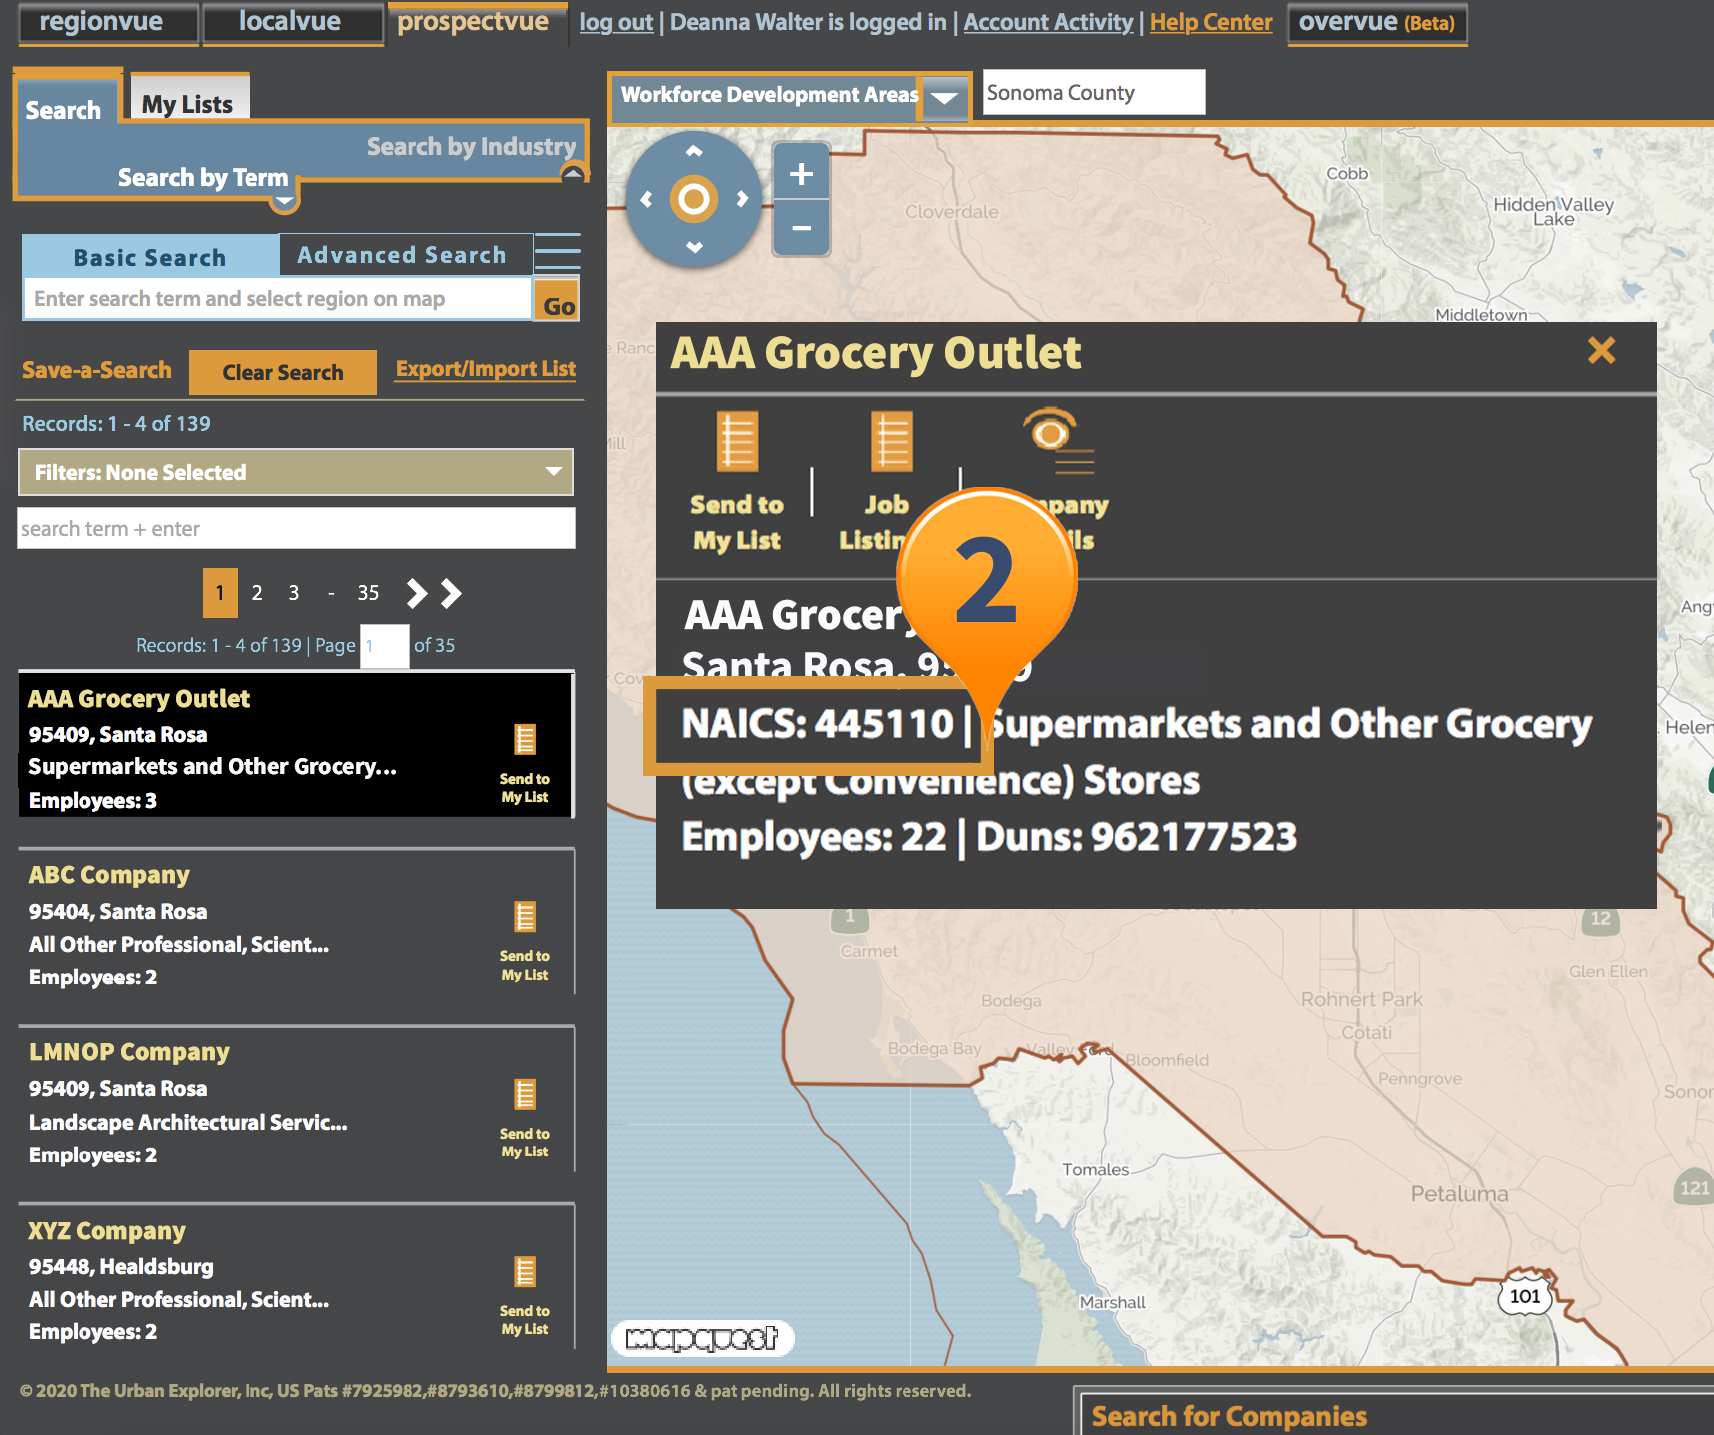Pan the map down with the arrow
This screenshot has width=1714, height=1435.
pyautogui.click(x=694, y=246)
